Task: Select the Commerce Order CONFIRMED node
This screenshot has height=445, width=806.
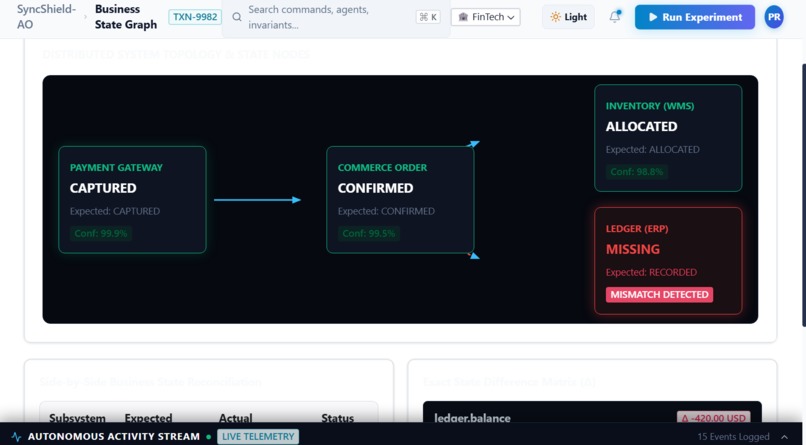Action: click(400, 200)
